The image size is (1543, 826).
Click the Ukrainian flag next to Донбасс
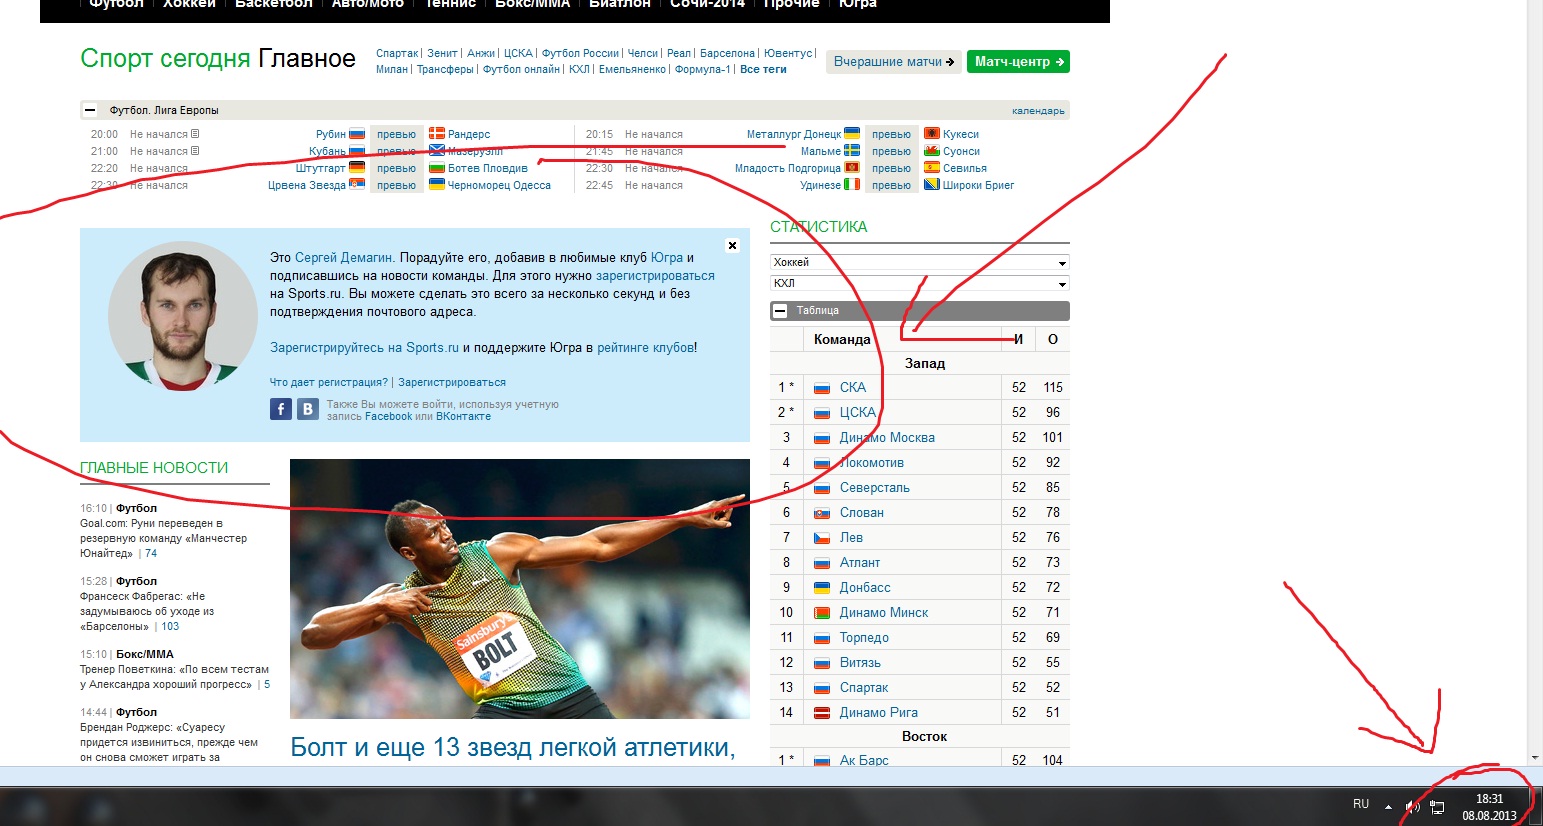[822, 588]
